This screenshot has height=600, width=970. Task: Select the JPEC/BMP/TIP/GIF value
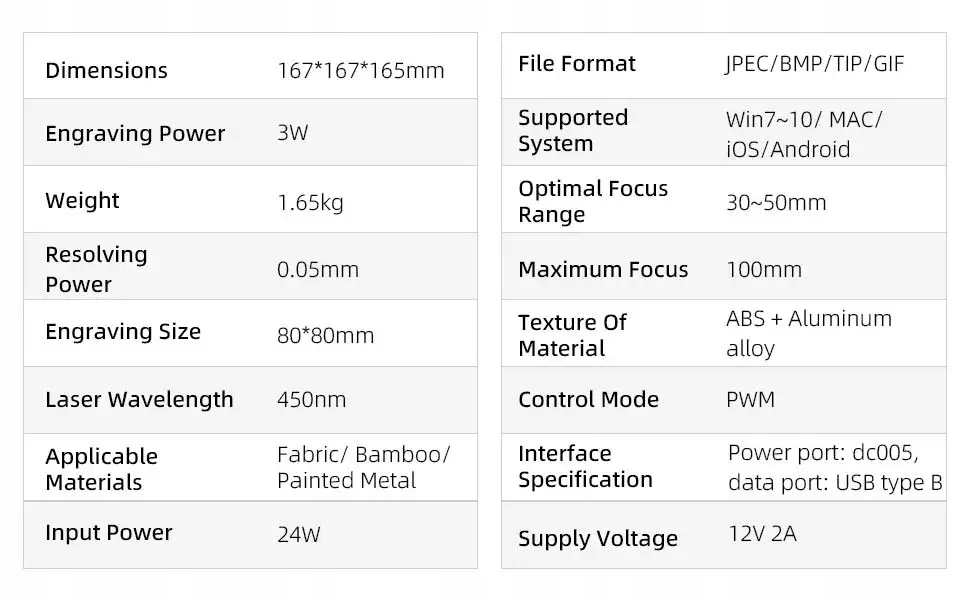[814, 64]
